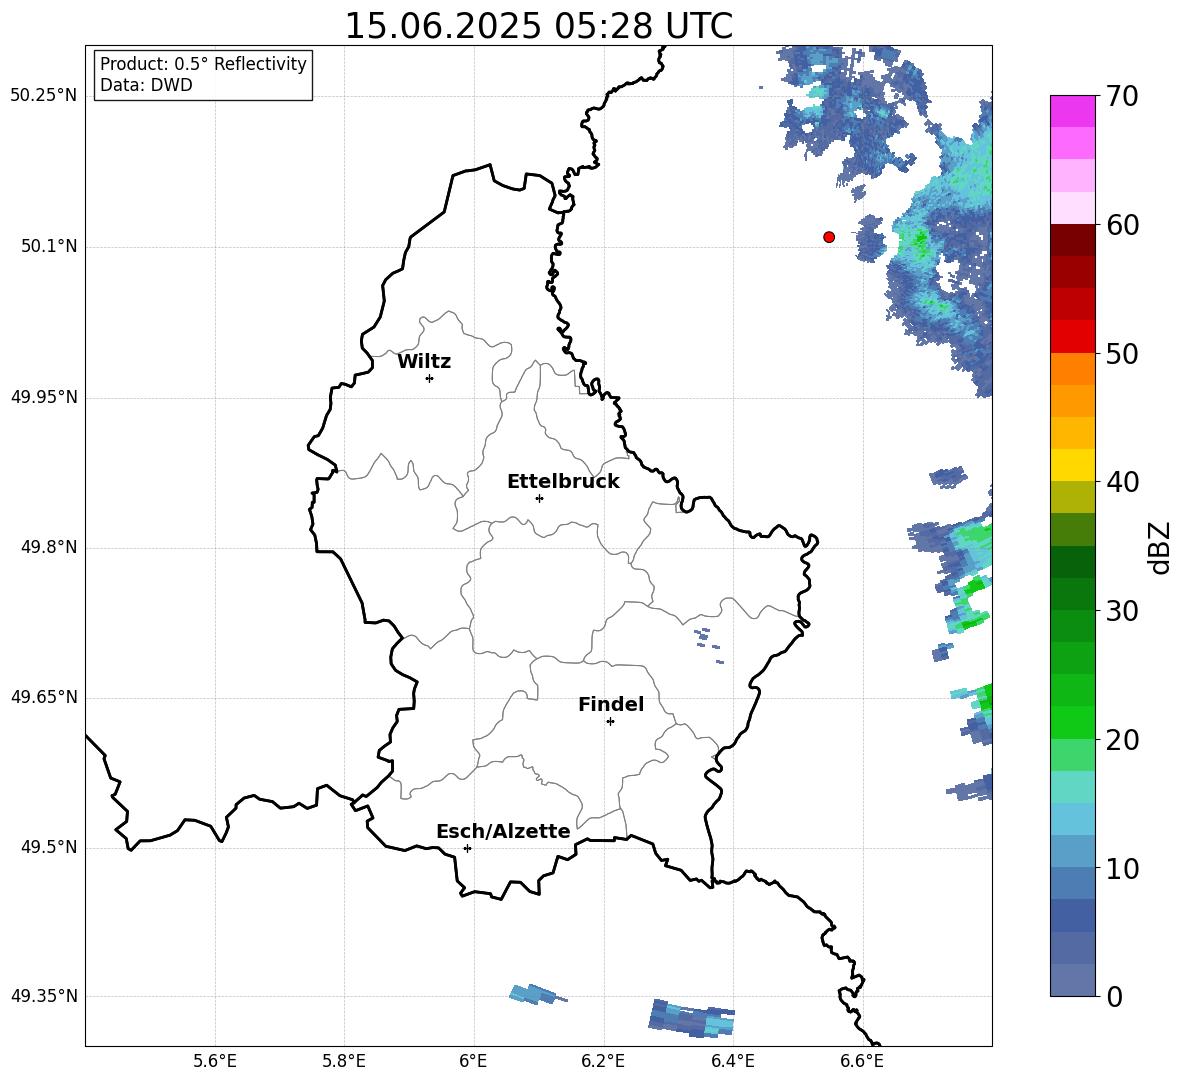The width and height of the screenshot is (1184, 1081).
Task: Click the dark maroon swatch just below 60
Action: pos(1072,240)
